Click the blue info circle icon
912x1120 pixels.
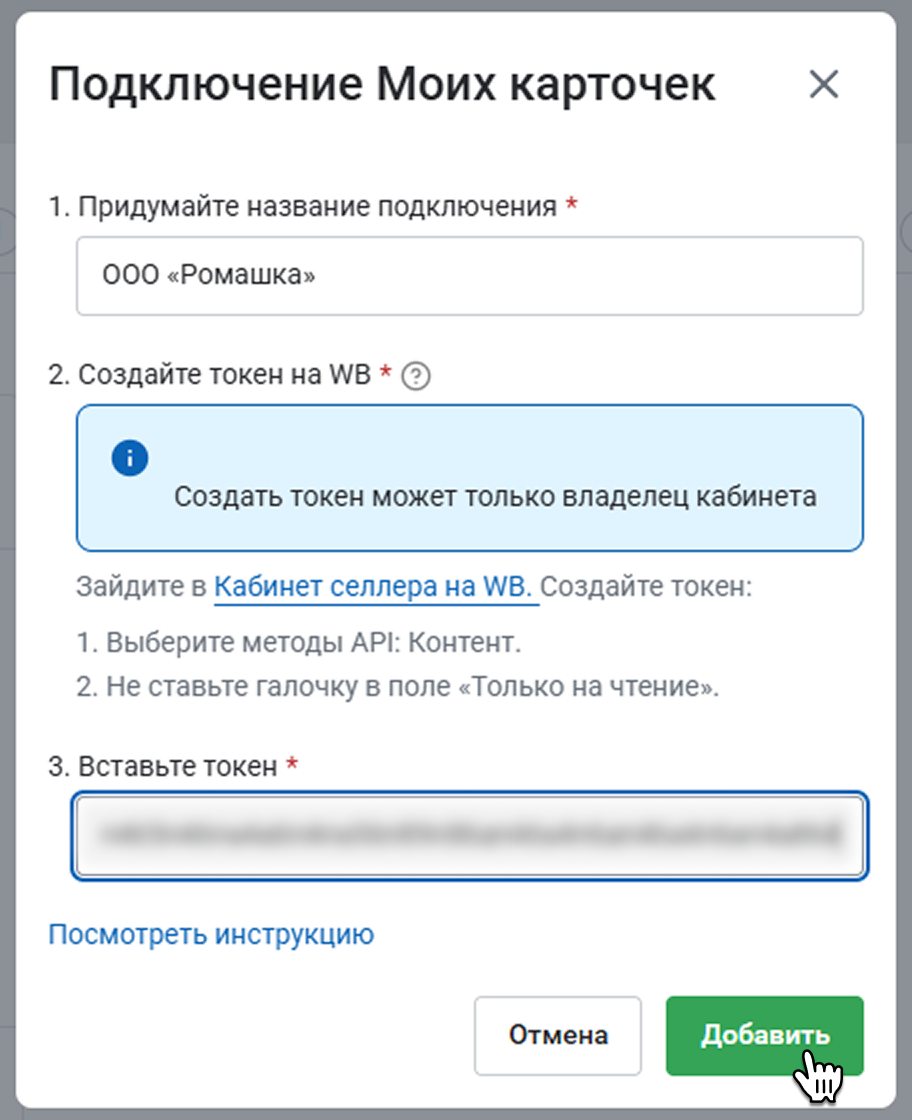click(129, 458)
